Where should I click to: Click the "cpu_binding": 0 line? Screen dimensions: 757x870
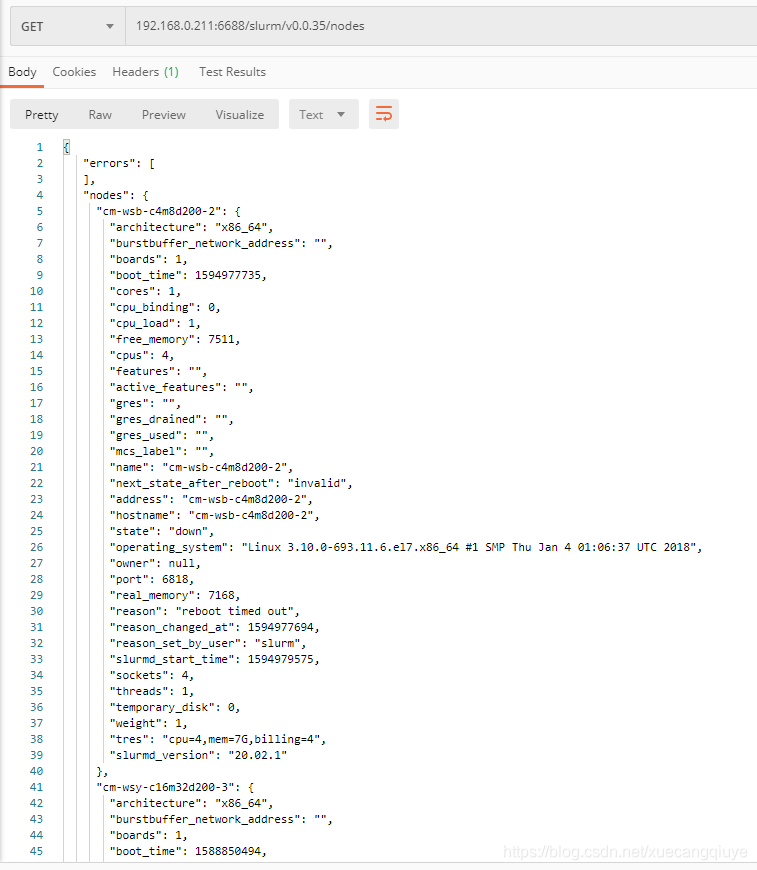click(165, 307)
